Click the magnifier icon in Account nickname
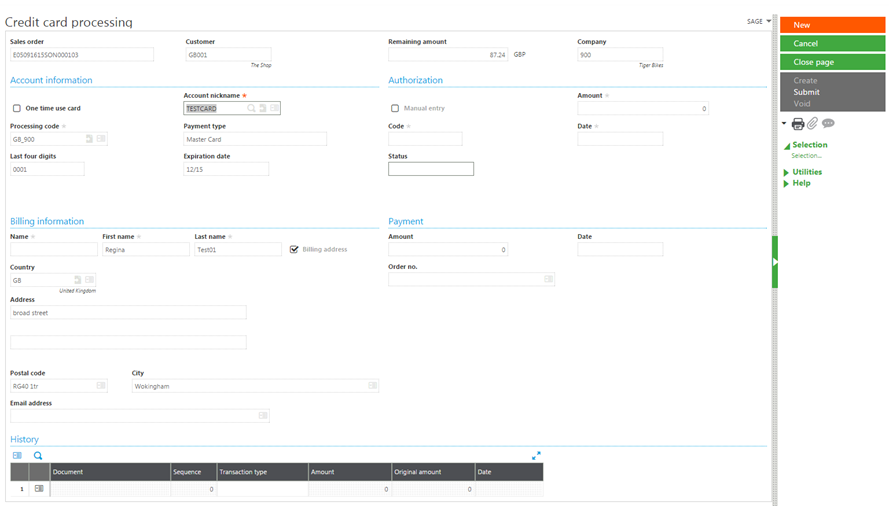This screenshot has height=506, width=889. [252, 108]
